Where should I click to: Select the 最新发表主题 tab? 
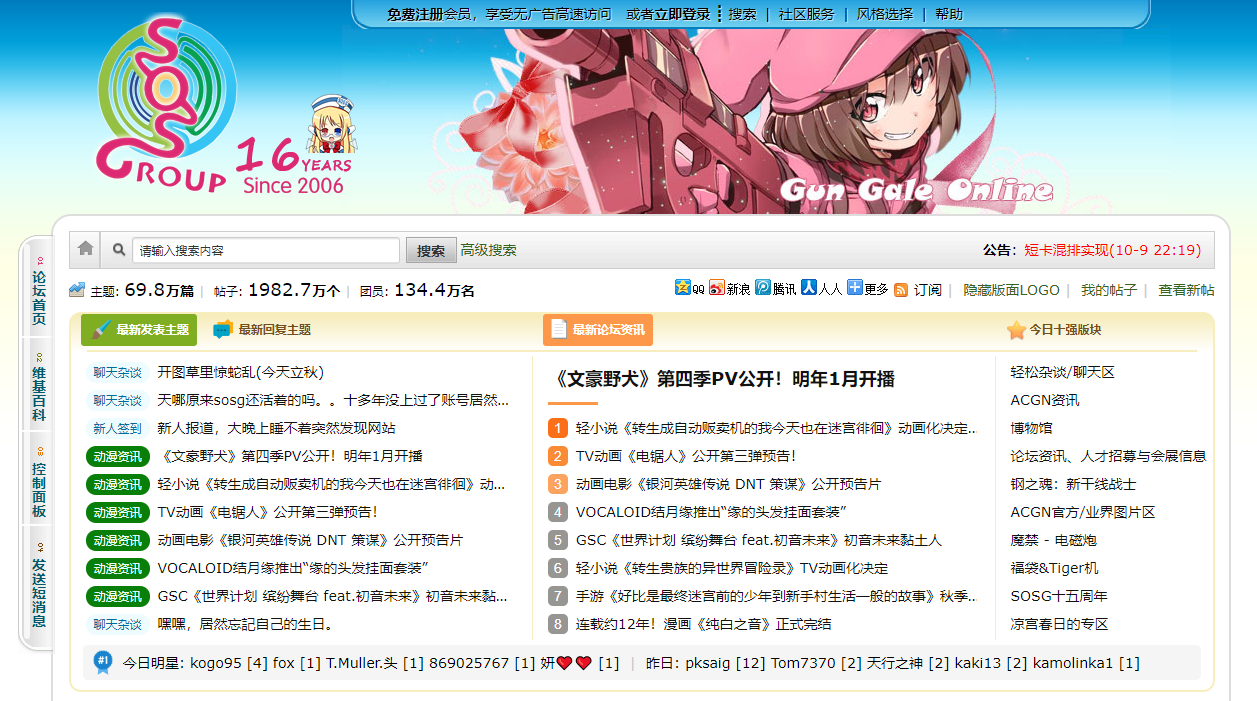point(139,329)
